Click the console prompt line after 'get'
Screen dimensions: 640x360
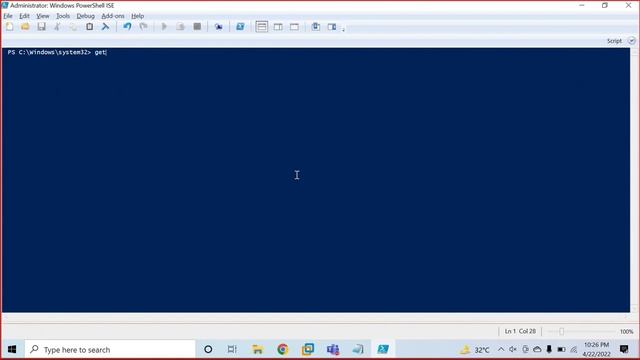(x=107, y=52)
